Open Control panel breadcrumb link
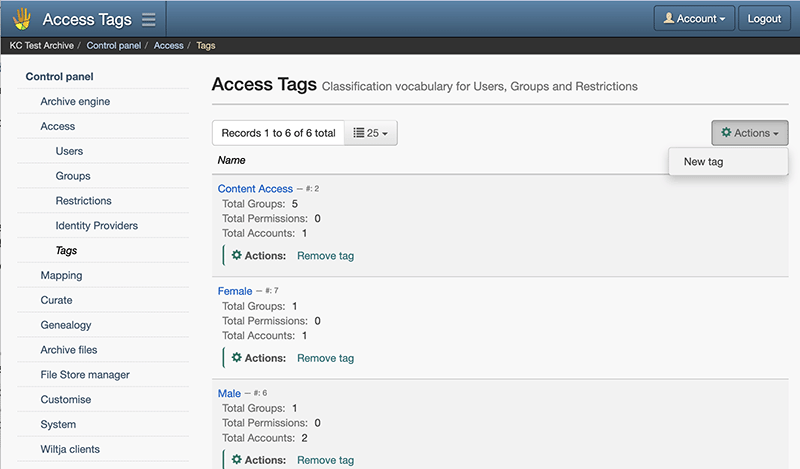This screenshot has width=800, height=469. coord(113,45)
